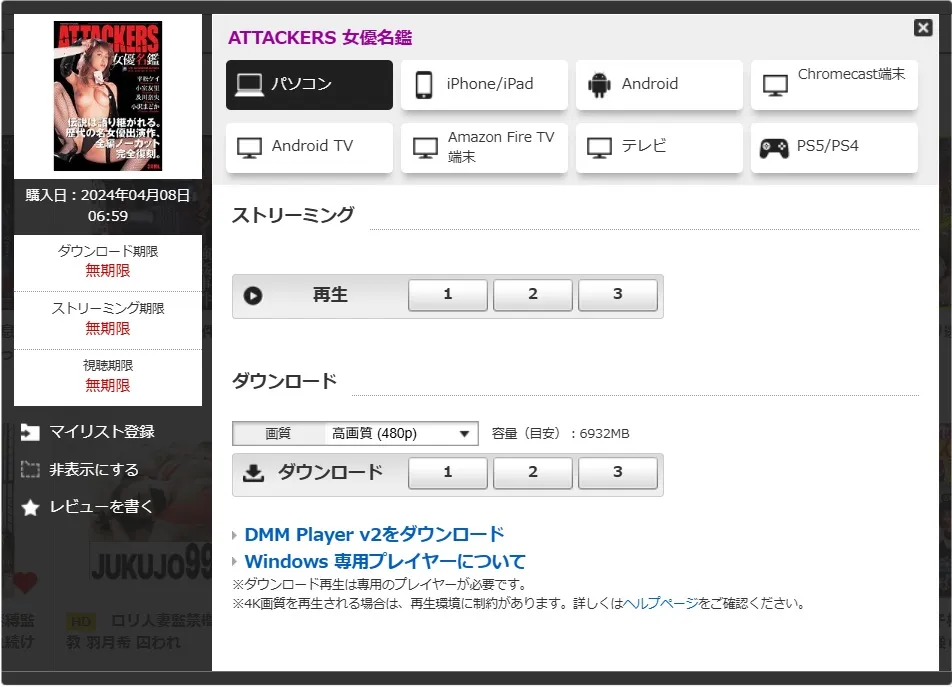
Task: Click the play icon next to 再生
Action: point(253,296)
